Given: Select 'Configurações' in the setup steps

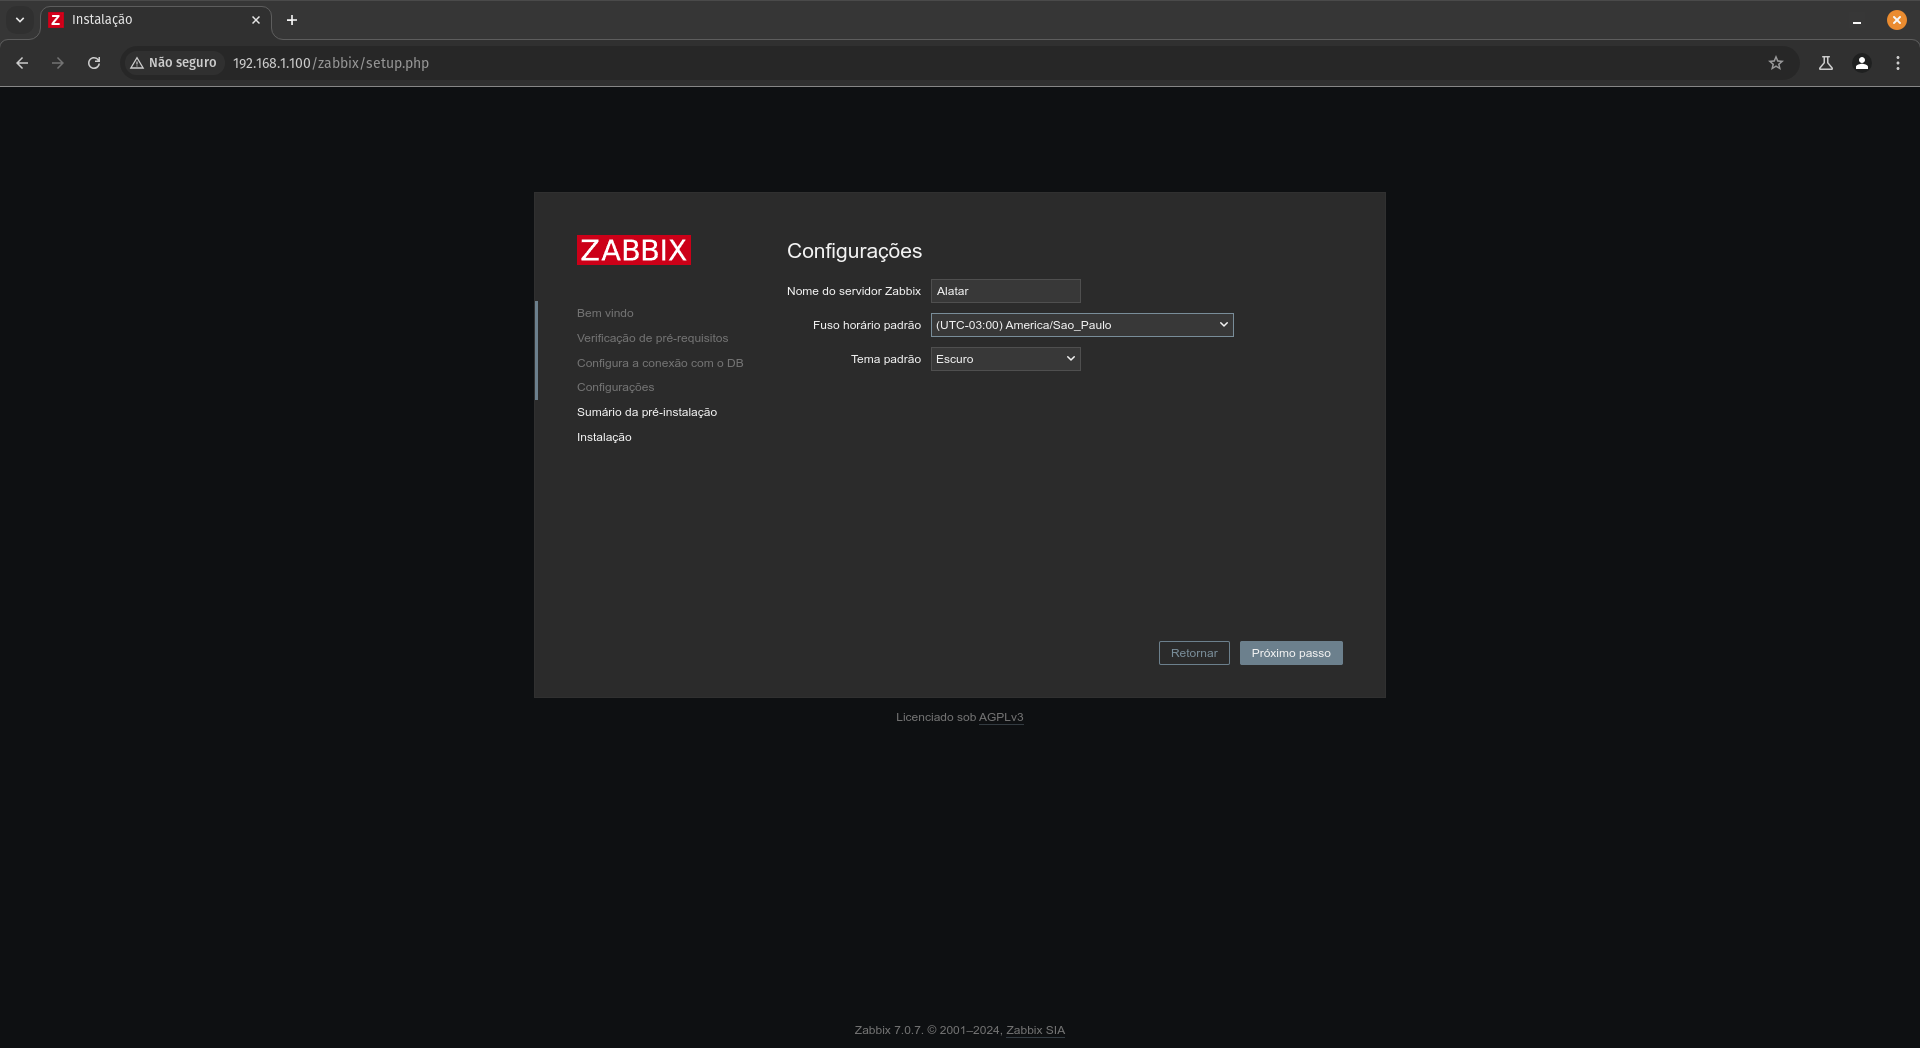Looking at the screenshot, I should click(x=615, y=387).
